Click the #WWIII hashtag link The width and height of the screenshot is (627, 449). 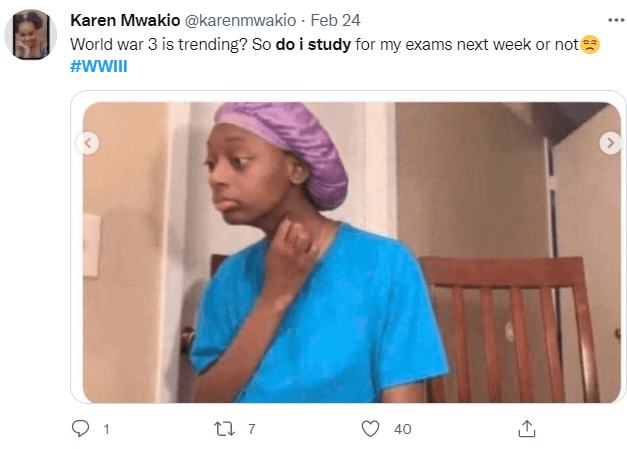[x=99, y=66]
